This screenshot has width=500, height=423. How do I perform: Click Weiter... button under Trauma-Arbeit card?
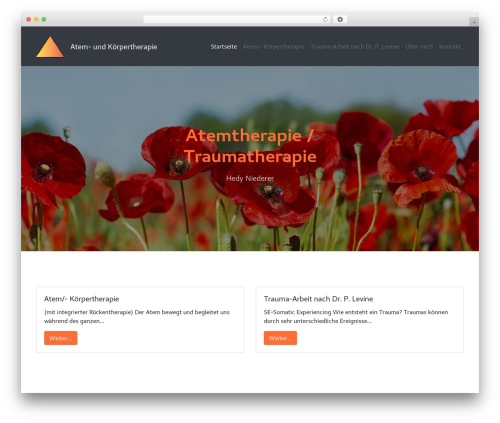[x=280, y=338]
